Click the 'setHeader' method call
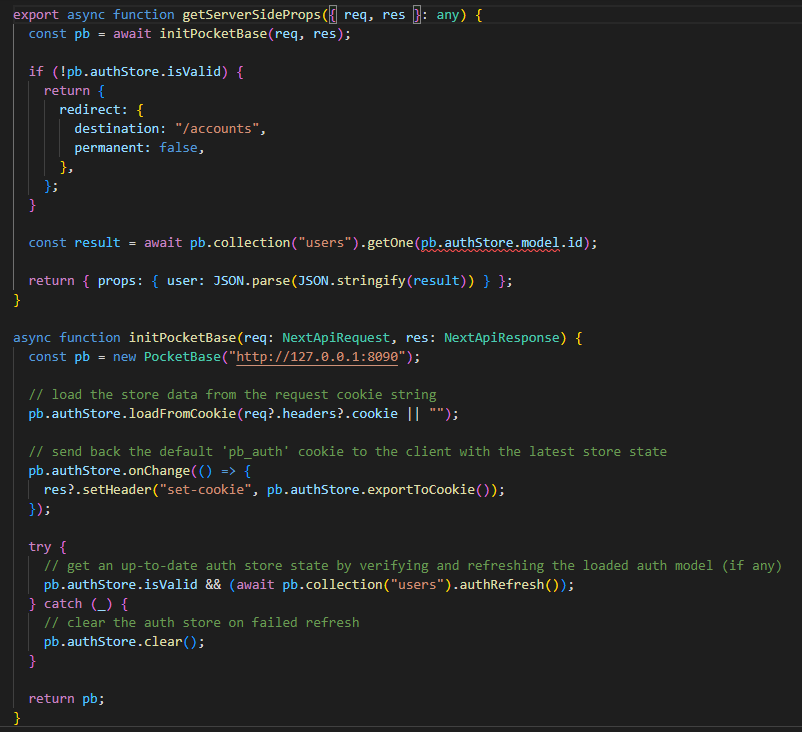 coord(117,490)
